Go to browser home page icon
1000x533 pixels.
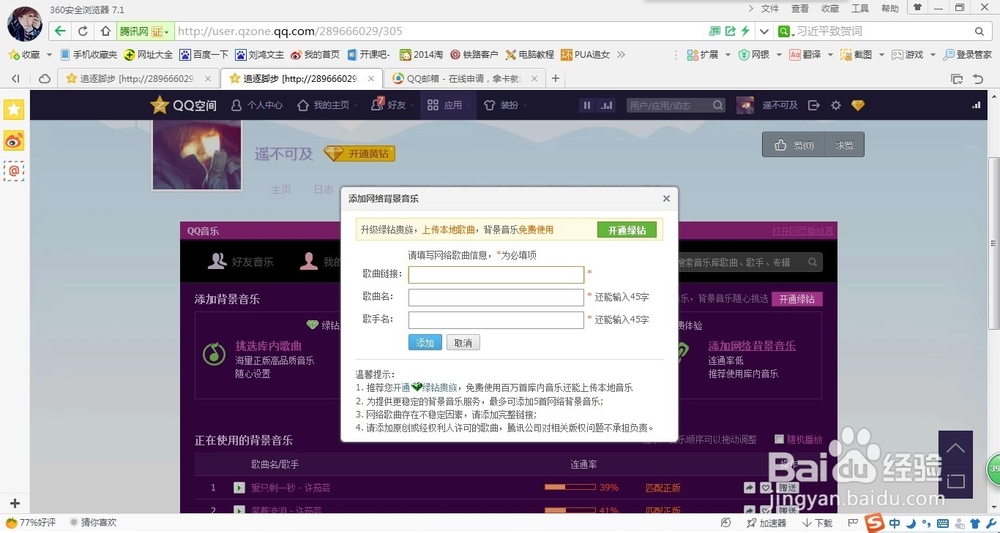[105, 31]
